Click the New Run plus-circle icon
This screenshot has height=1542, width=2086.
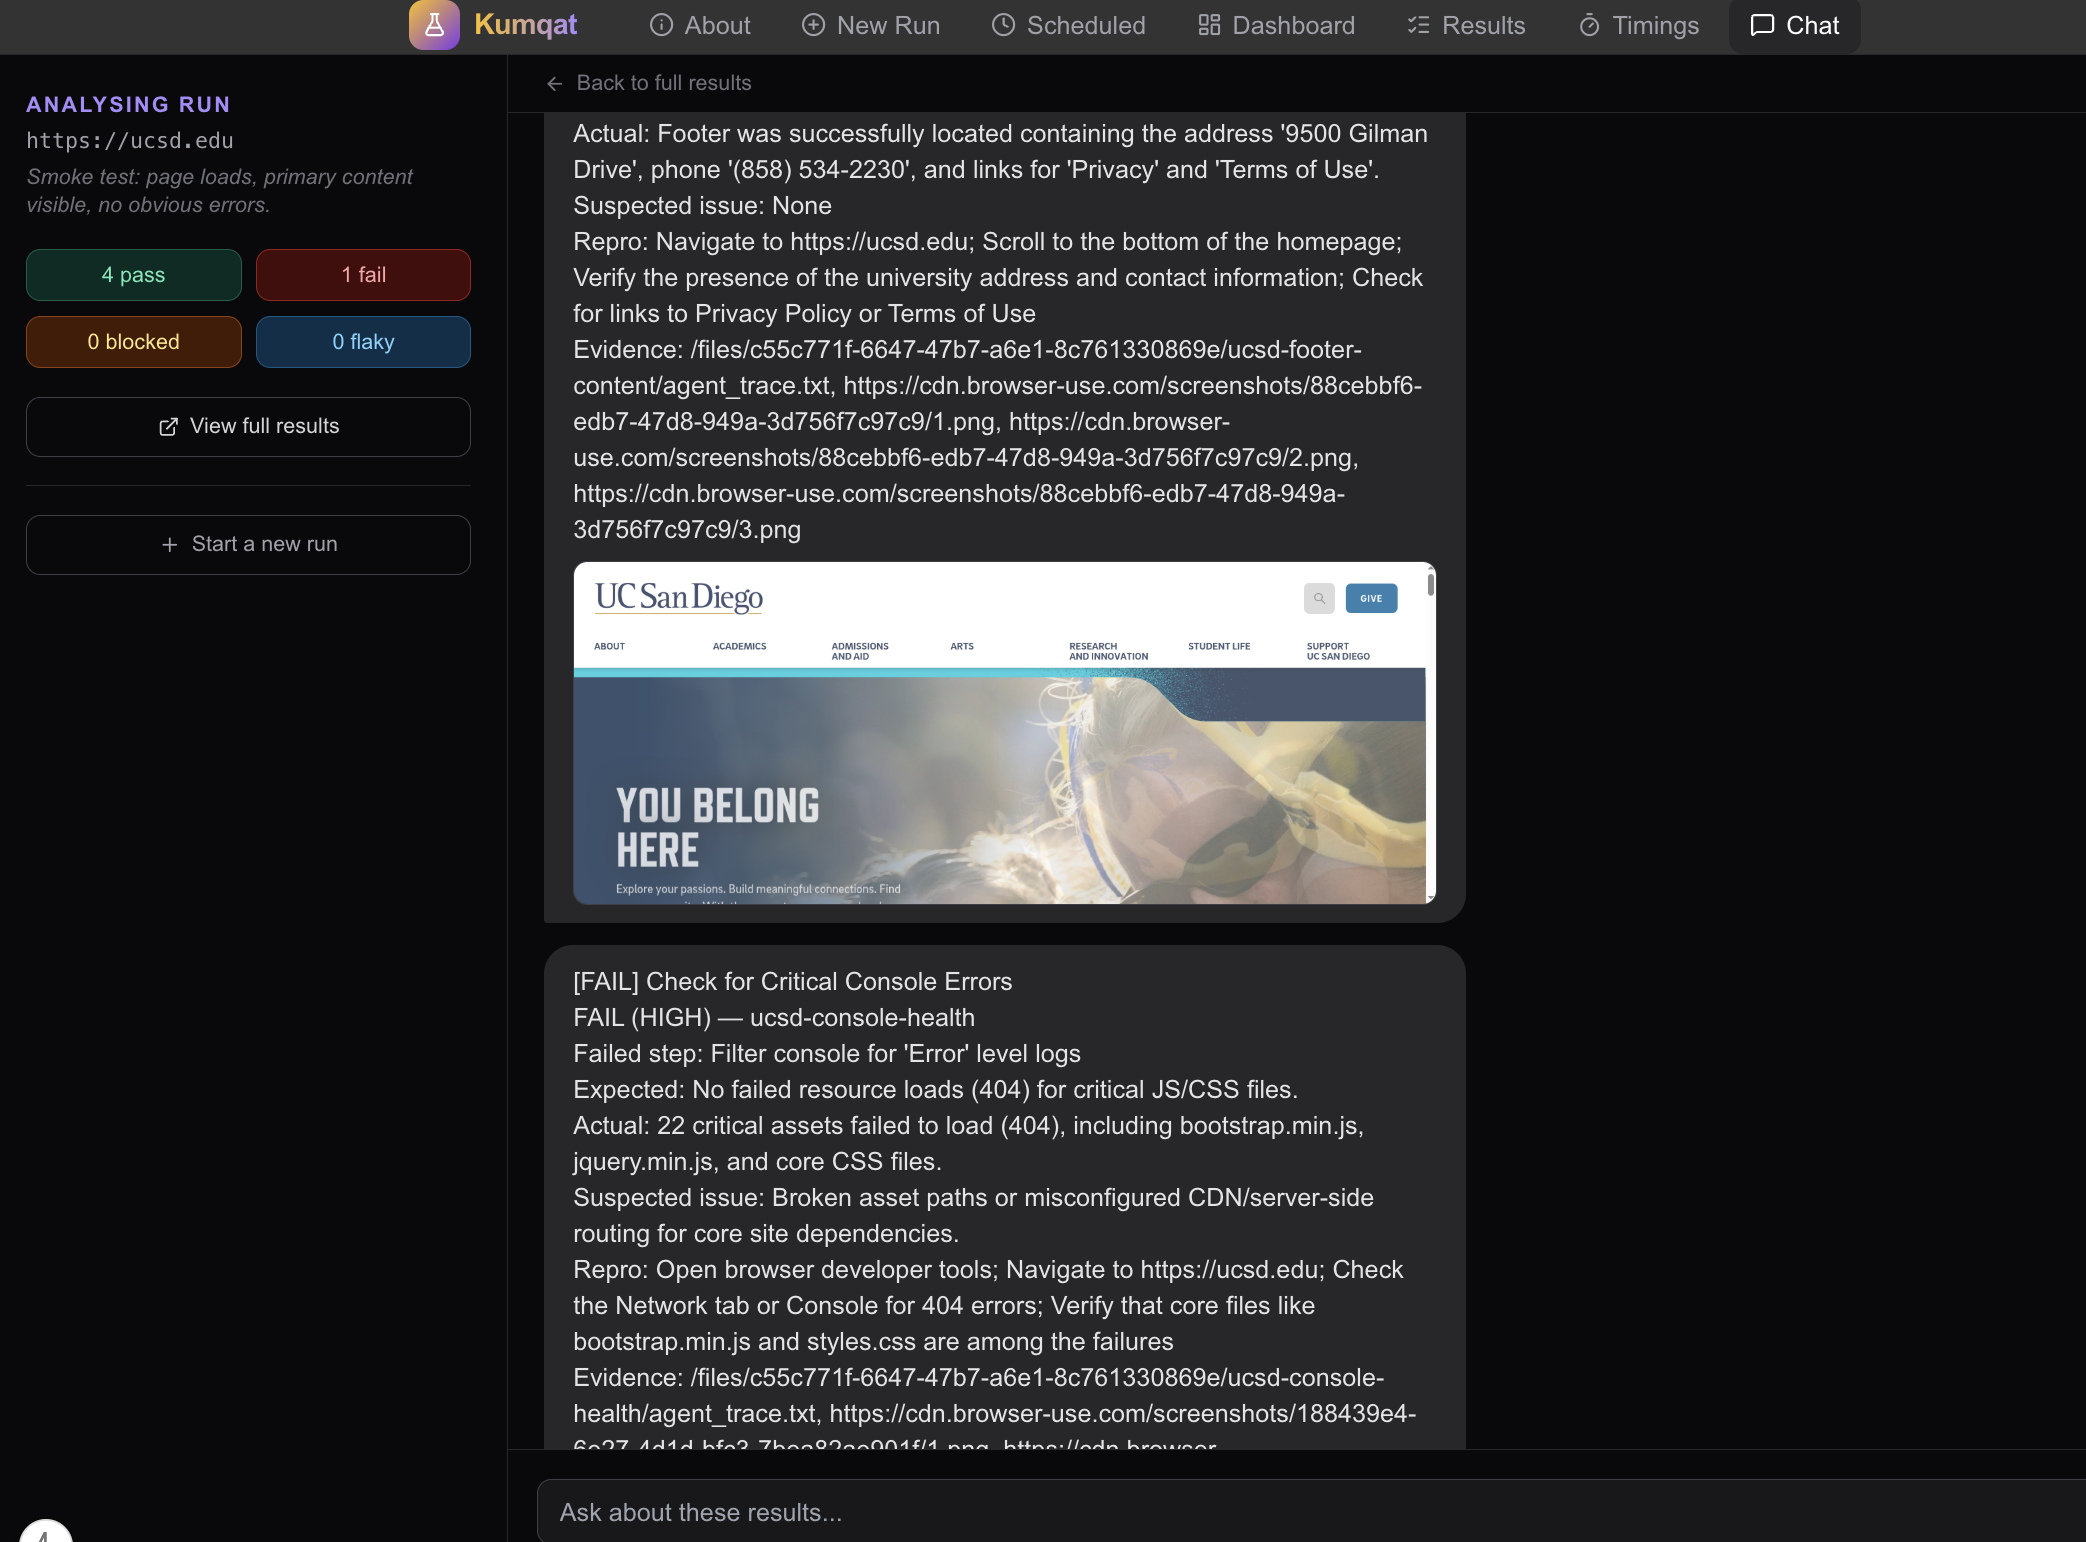[813, 25]
